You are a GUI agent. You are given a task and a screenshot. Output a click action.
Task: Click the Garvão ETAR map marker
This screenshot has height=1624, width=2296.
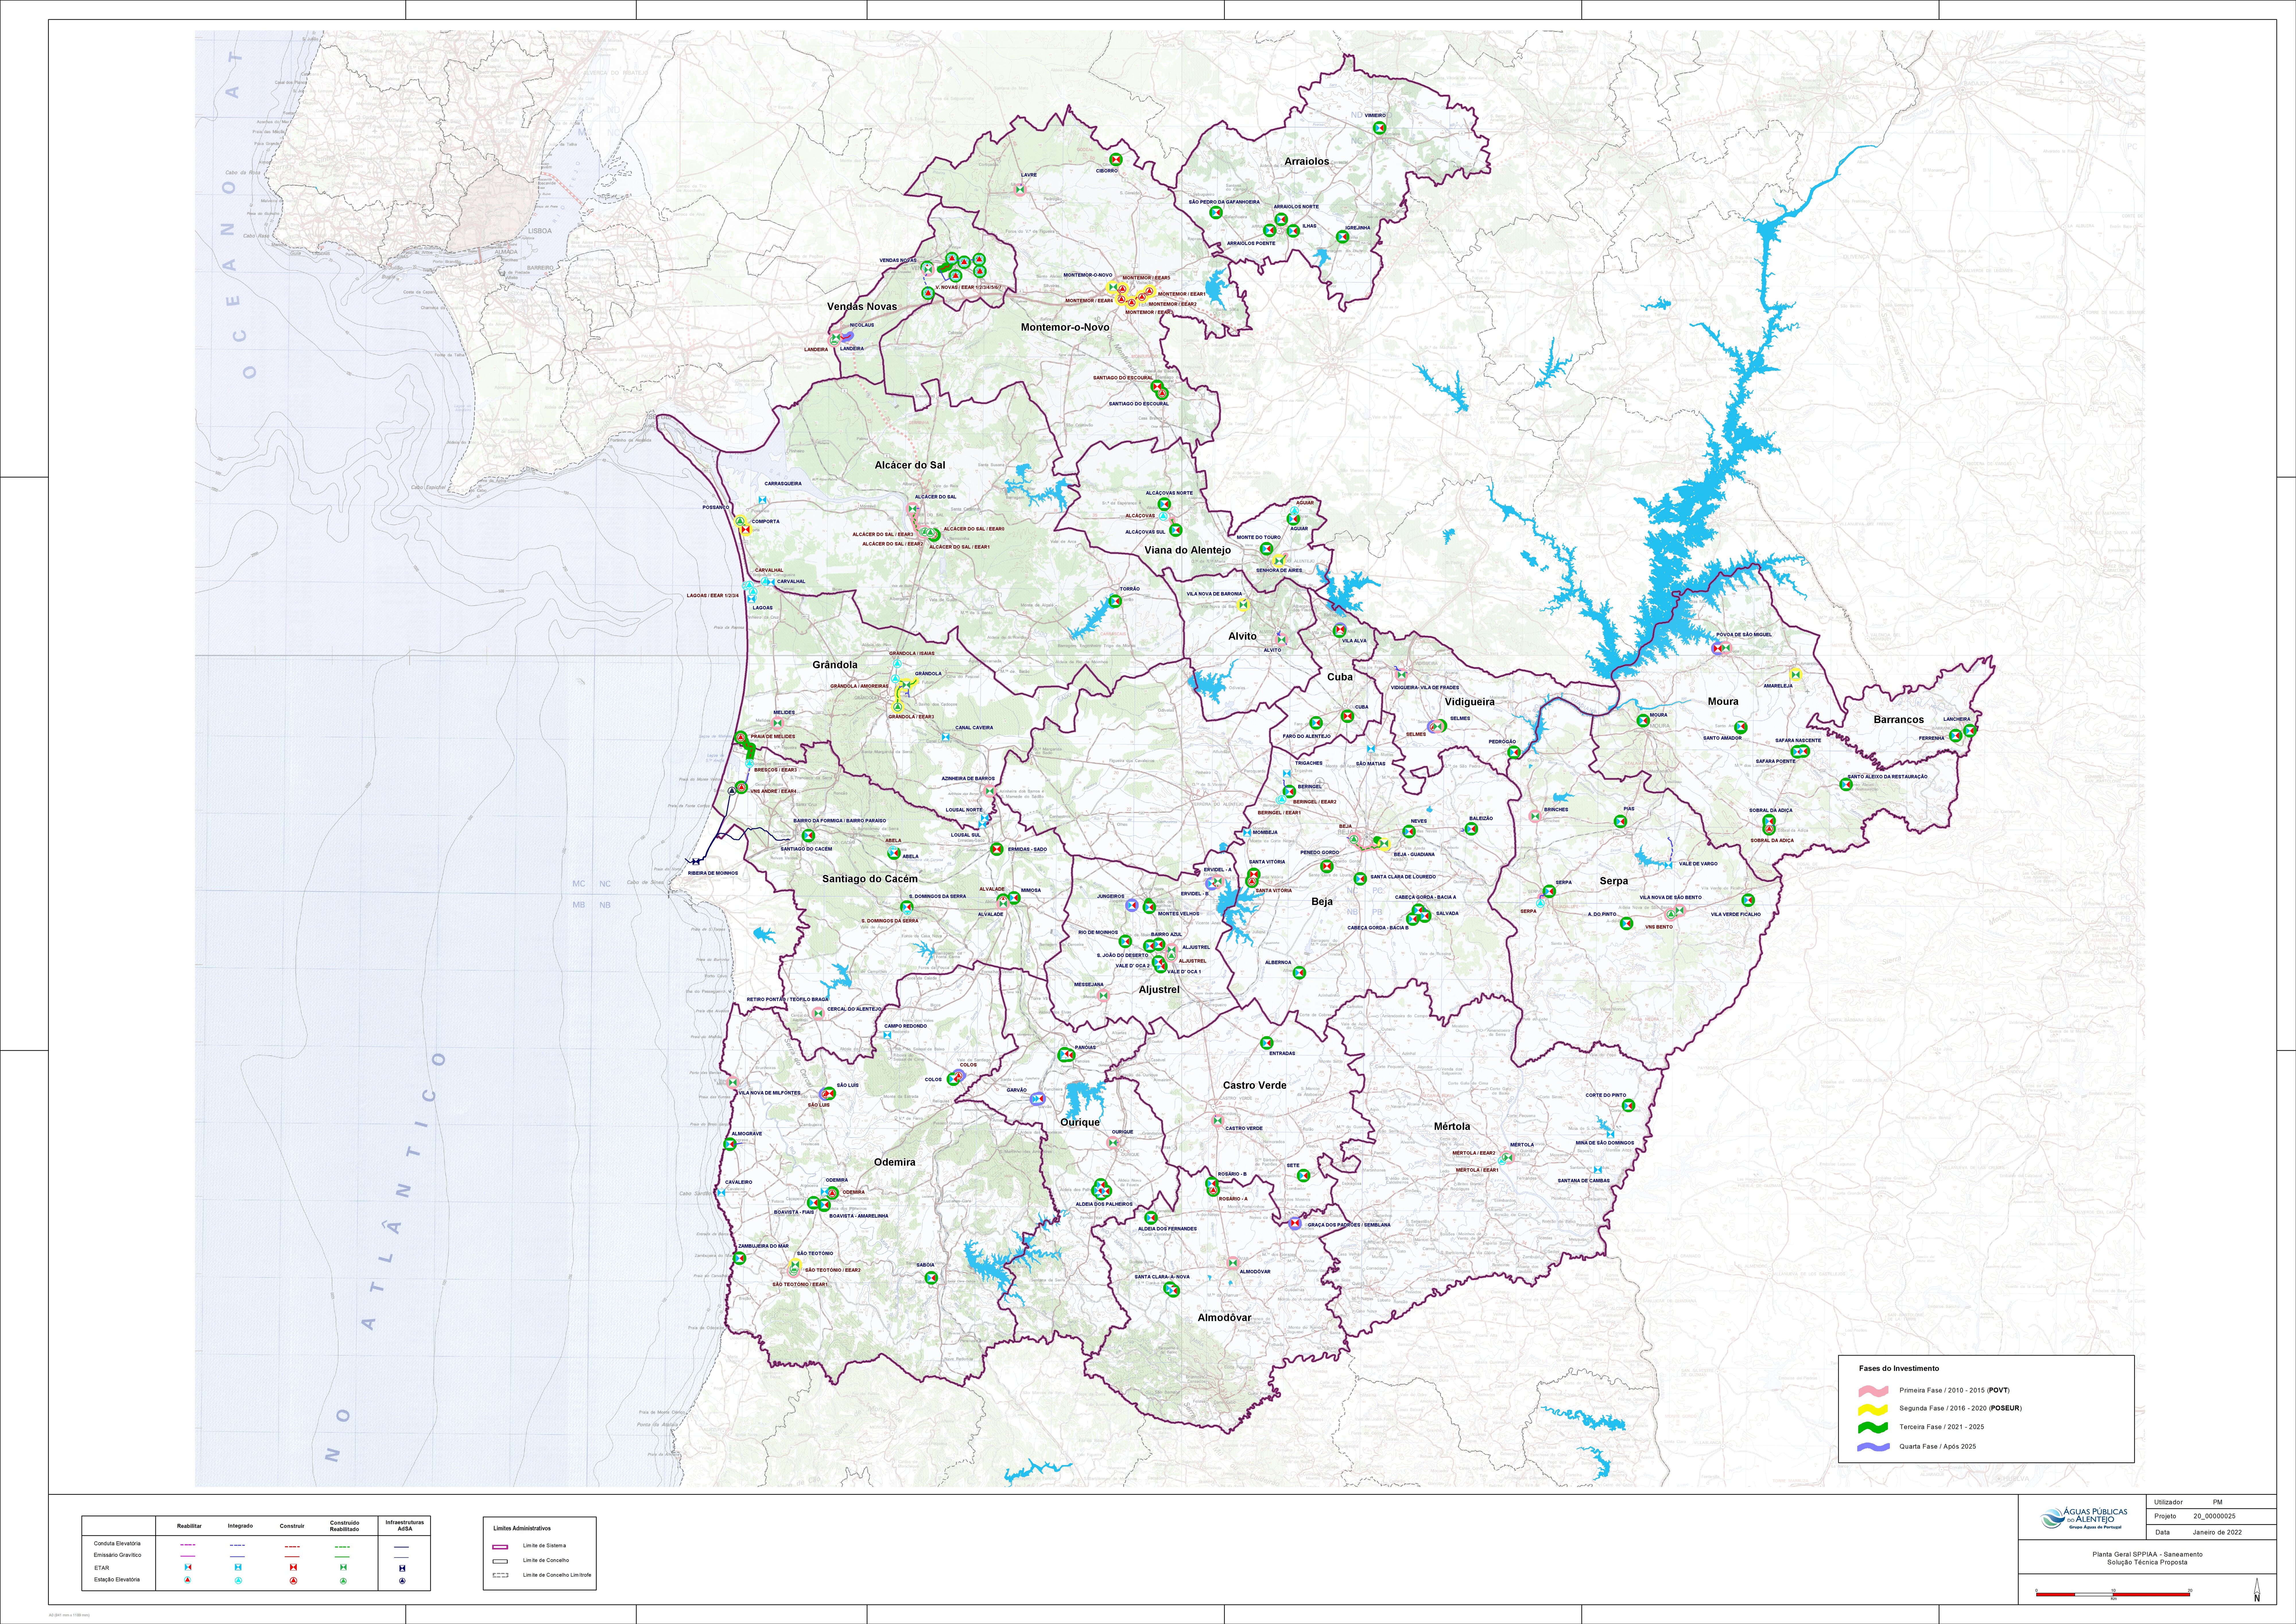coord(1038,1099)
